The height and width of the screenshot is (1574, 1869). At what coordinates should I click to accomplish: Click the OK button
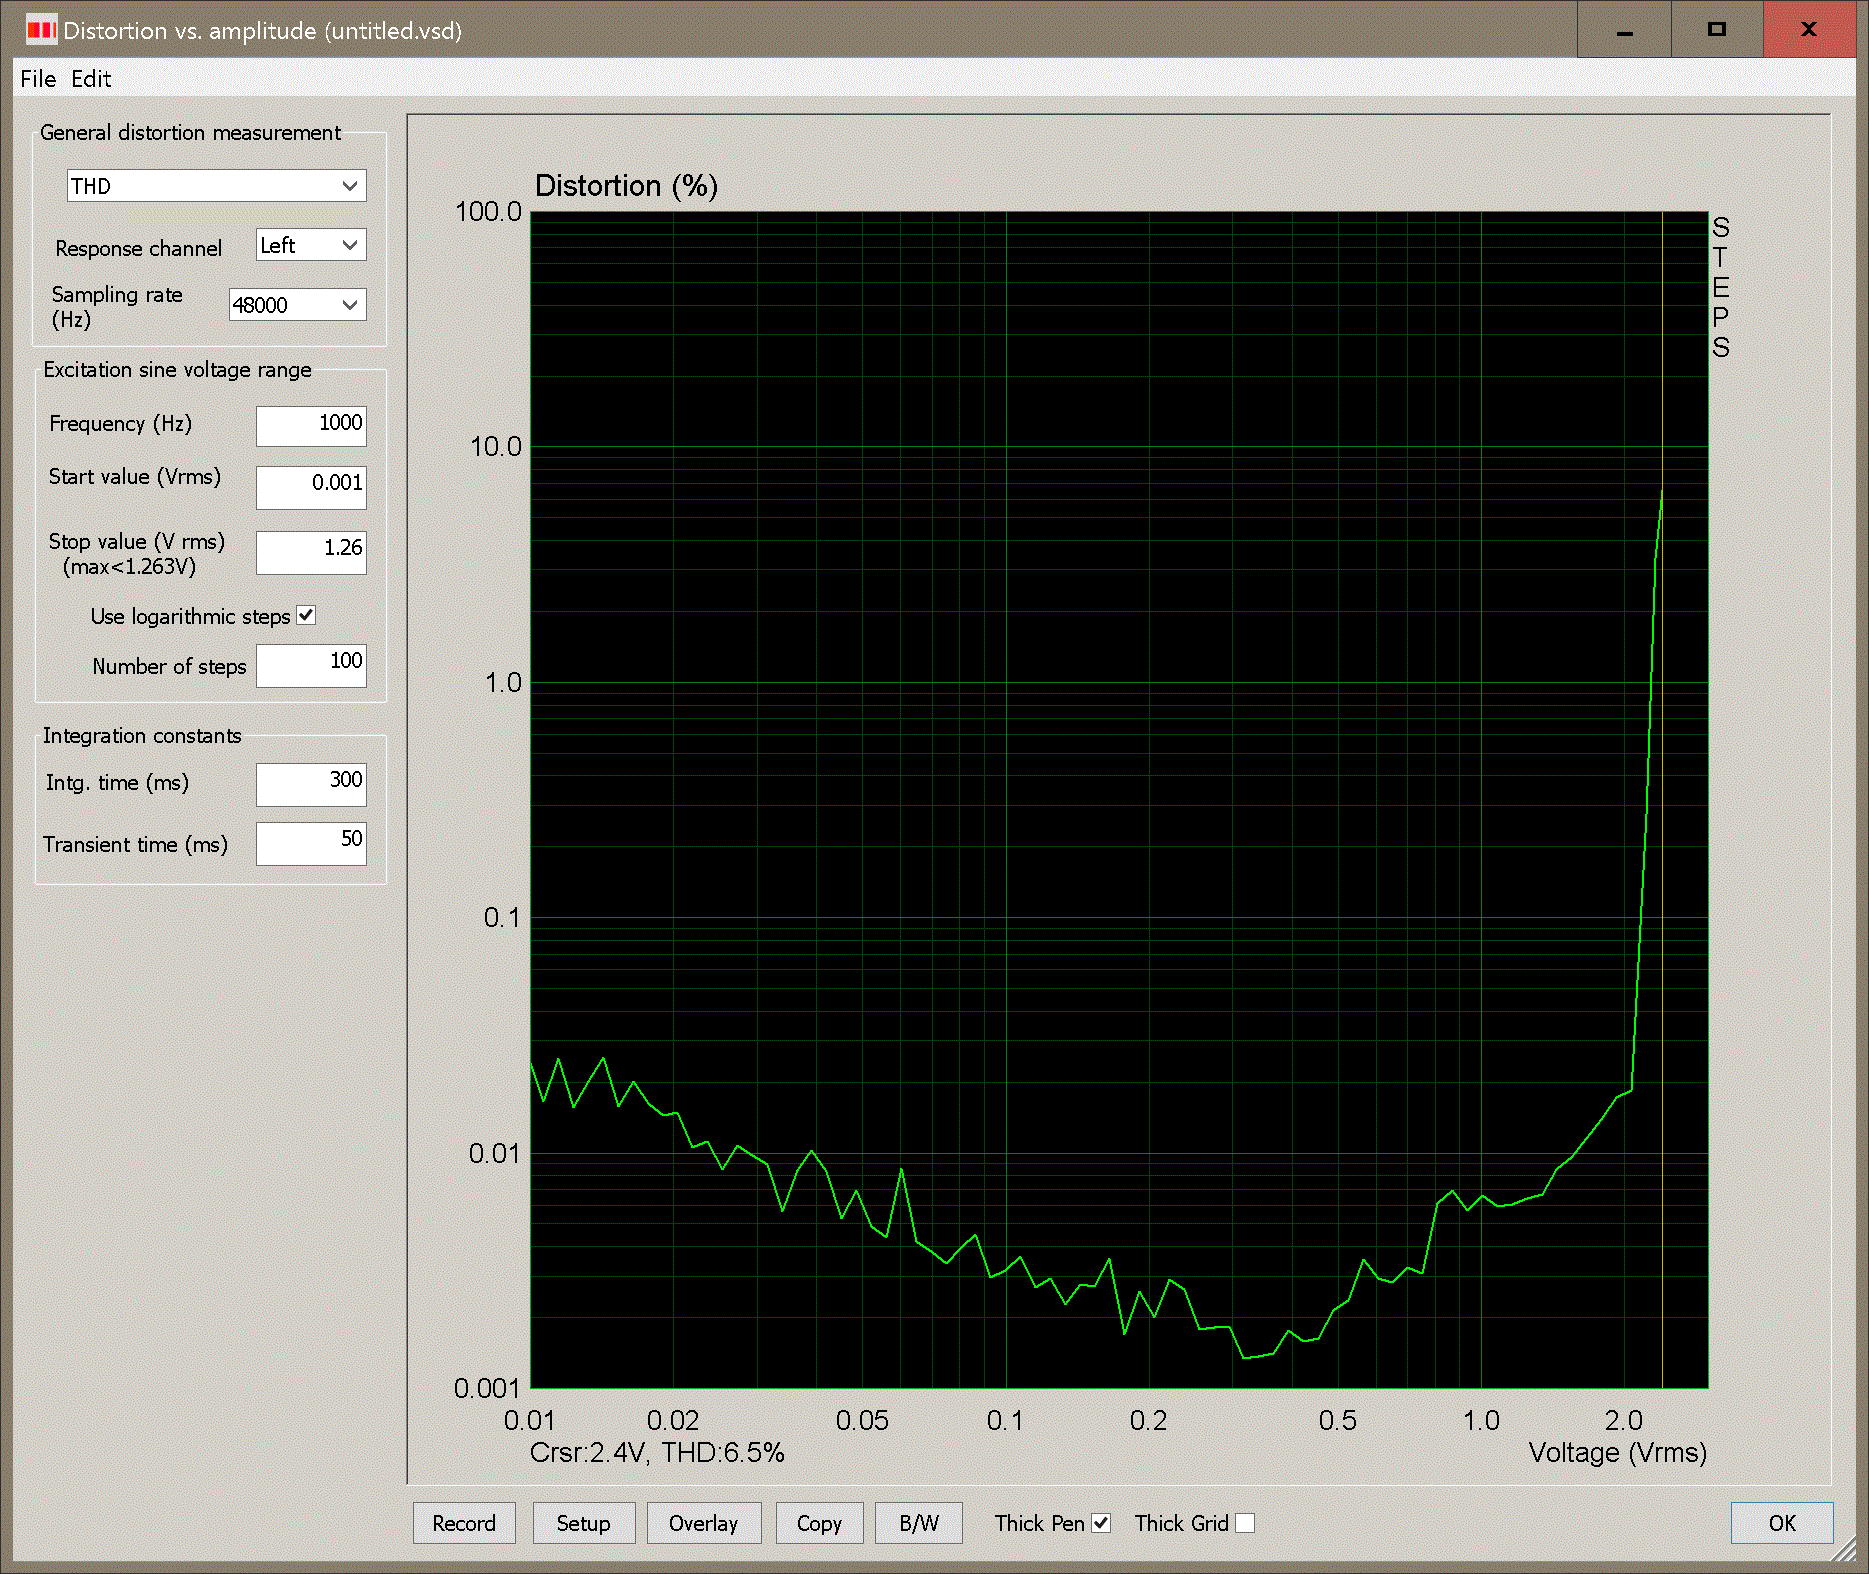click(x=1782, y=1523)
